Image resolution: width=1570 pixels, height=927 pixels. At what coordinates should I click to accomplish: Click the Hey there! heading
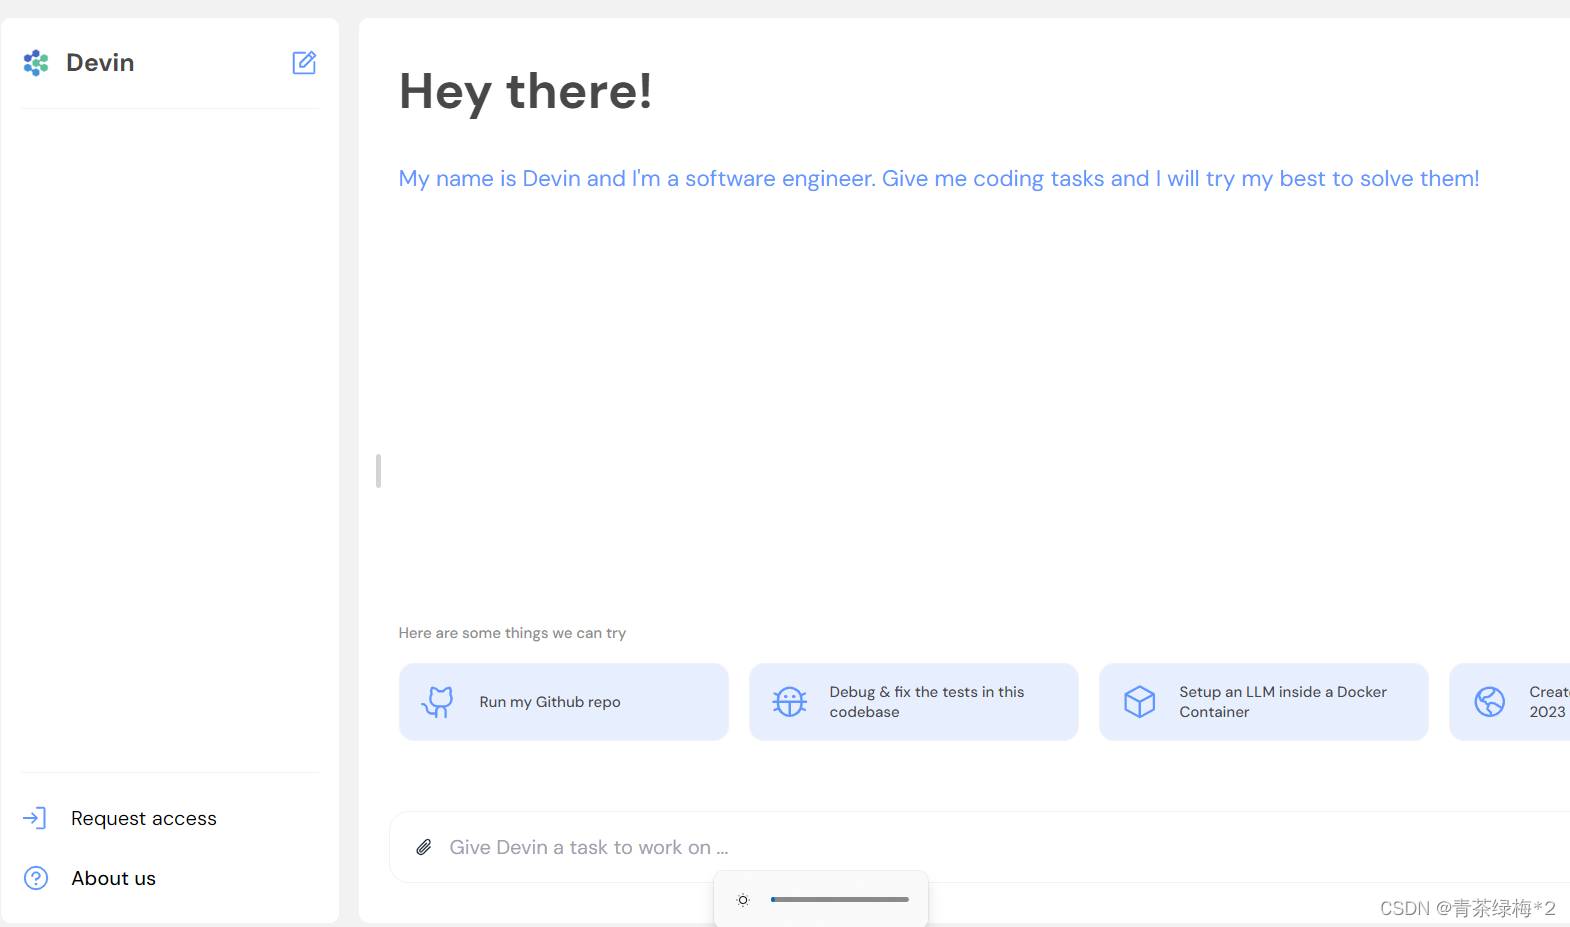click(526, 92)
